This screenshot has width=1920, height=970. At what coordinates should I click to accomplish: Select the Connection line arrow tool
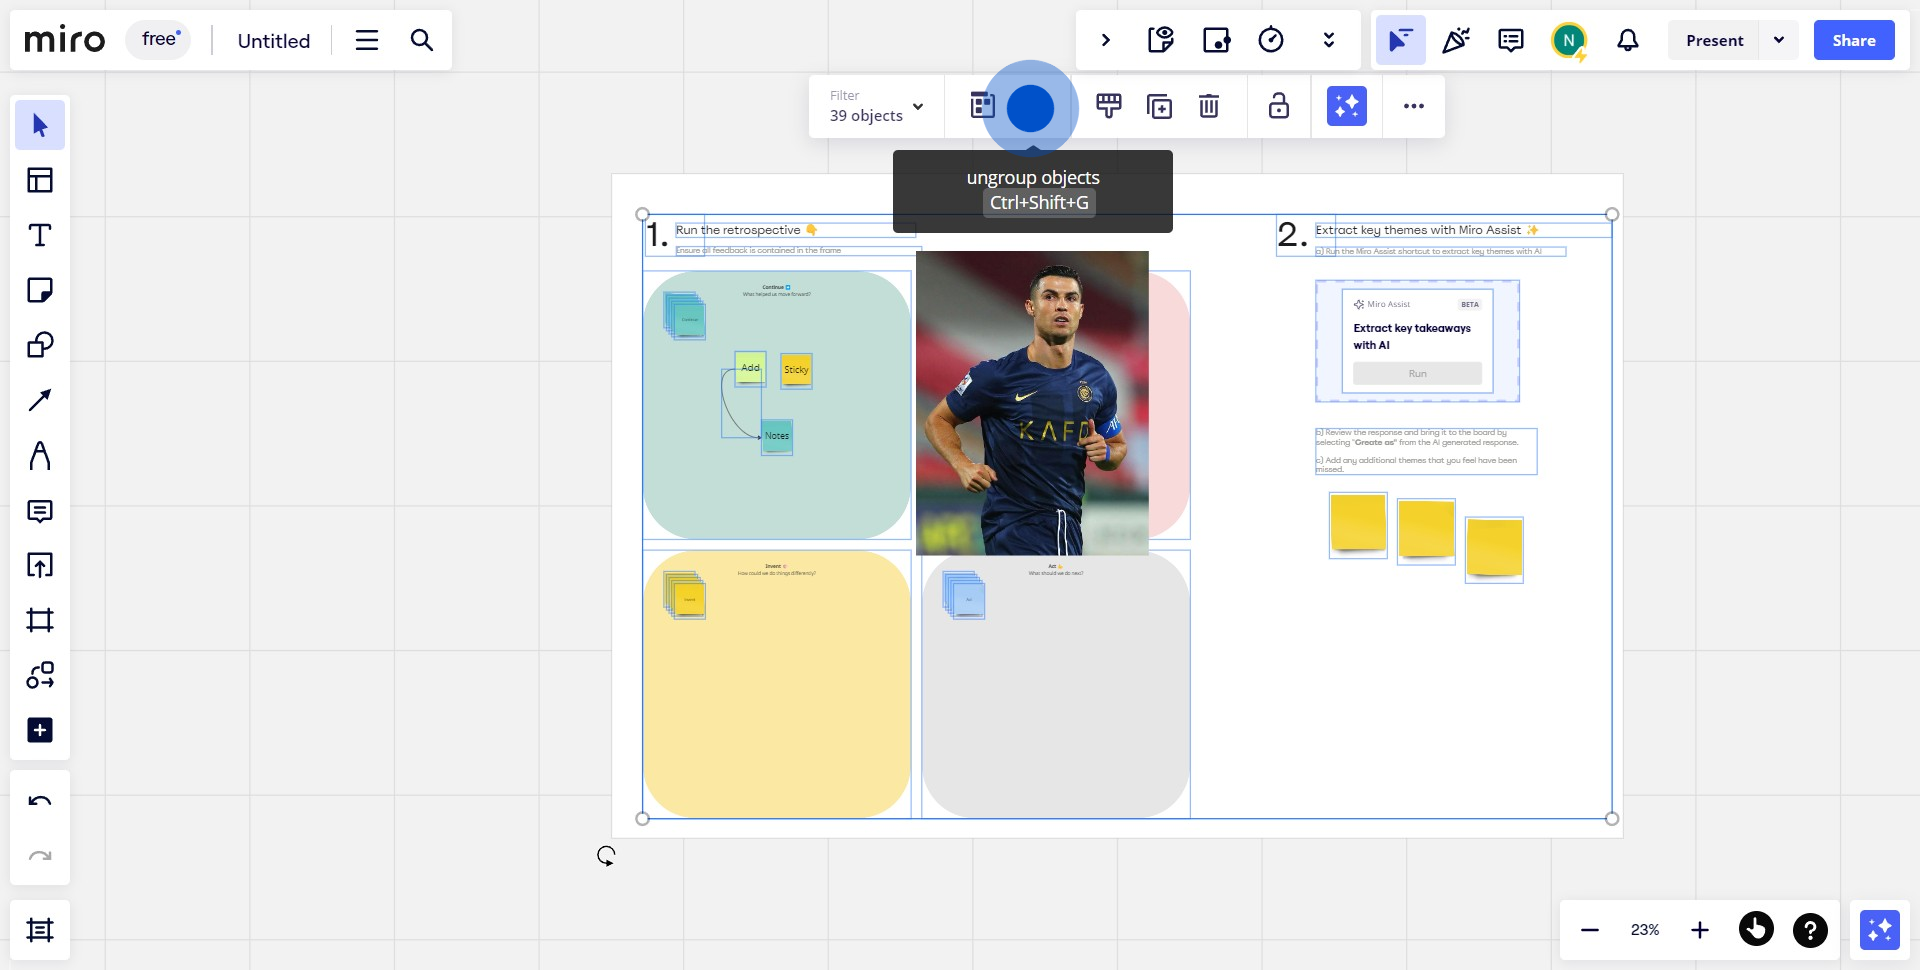pos(40,401)
